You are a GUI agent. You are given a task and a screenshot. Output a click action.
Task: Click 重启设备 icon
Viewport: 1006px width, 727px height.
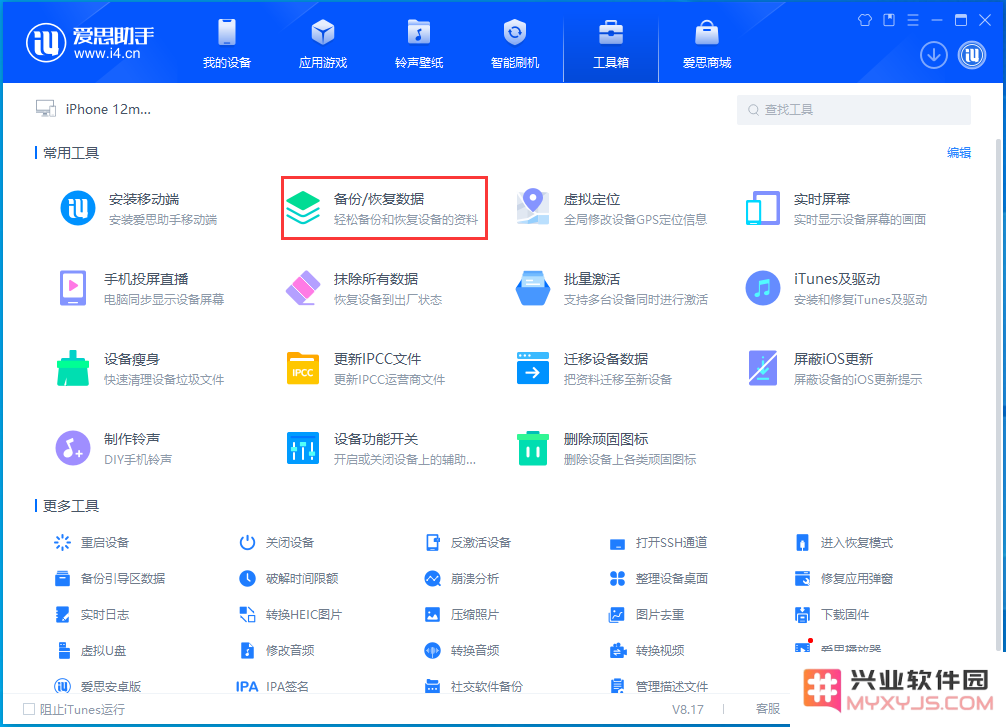coord(62,543)
